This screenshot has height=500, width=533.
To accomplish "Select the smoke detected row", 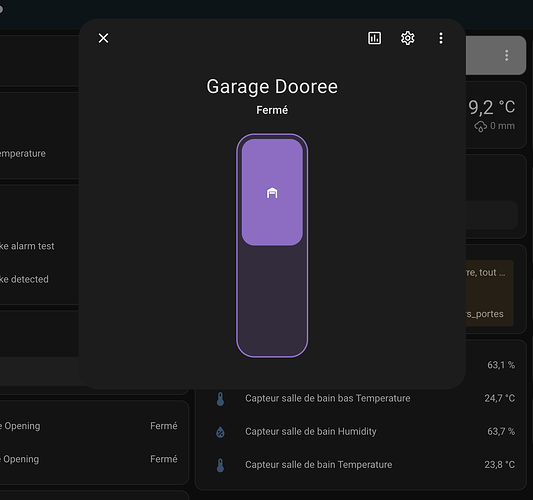I will 24,279.
